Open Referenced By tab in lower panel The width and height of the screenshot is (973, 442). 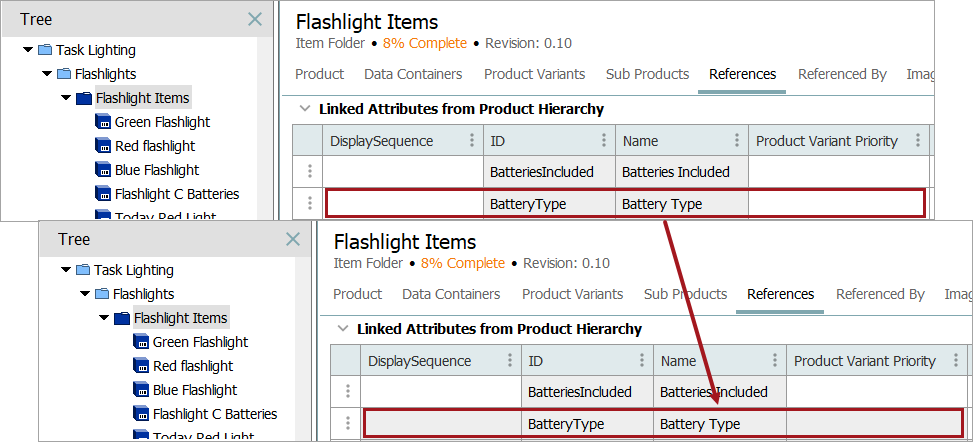tap(880, 294)
